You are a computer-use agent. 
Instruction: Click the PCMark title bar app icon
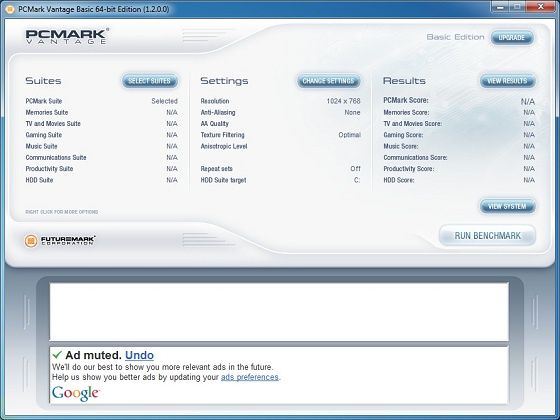(10, 9)
